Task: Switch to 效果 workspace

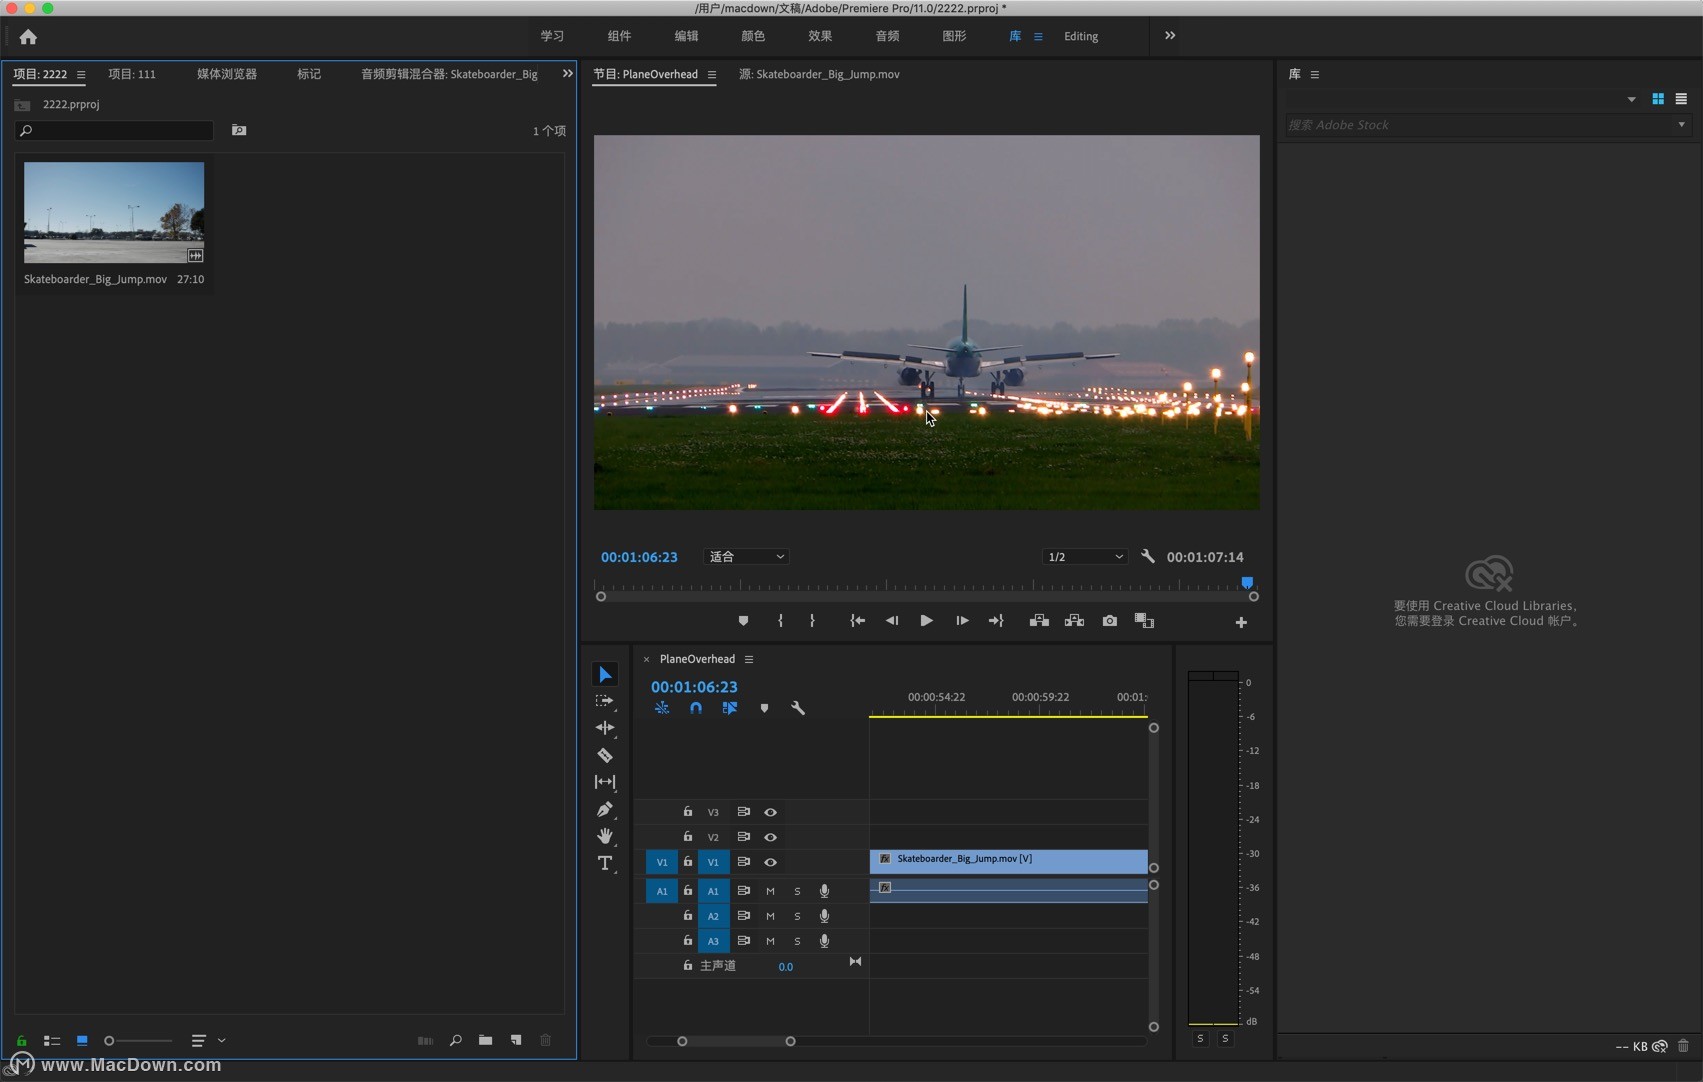Action: click(x=820, y=36)
